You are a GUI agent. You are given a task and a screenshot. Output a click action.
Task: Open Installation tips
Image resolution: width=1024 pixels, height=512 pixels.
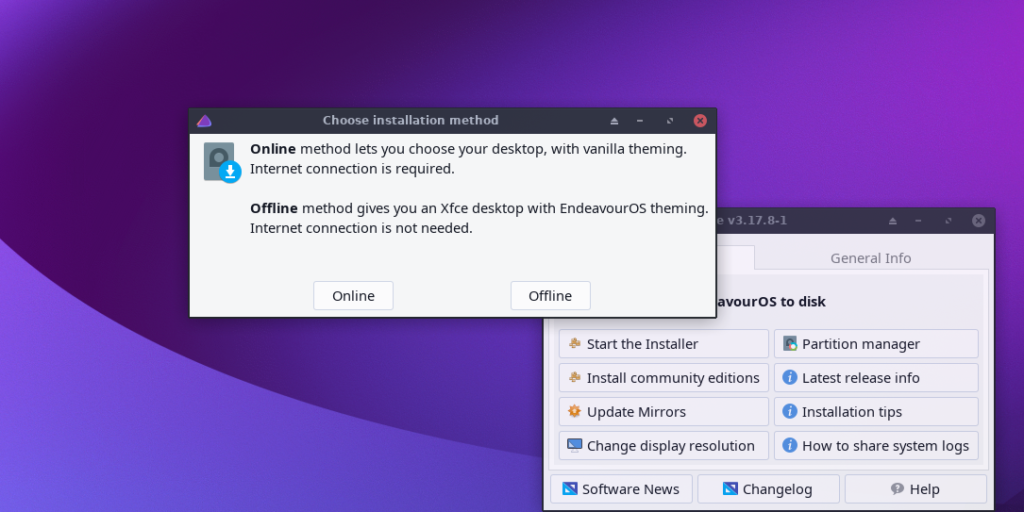tap(876, 411)
